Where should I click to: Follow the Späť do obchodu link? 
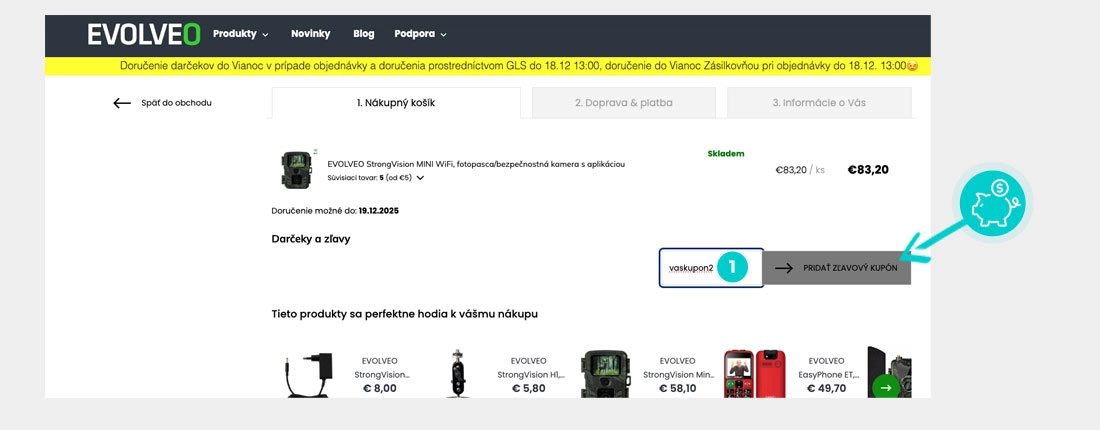click(176, 103)
